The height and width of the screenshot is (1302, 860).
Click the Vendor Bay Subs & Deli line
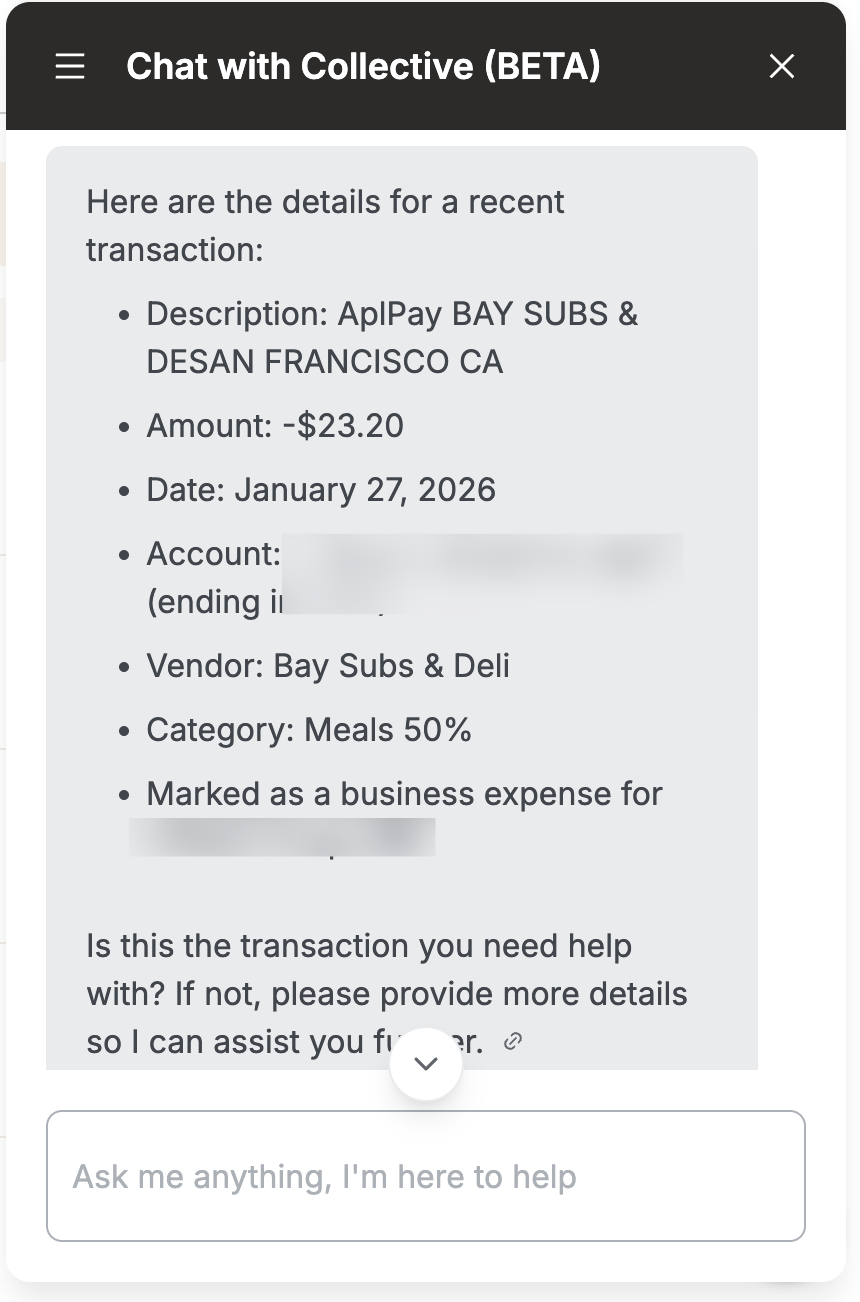click(328, 666)
